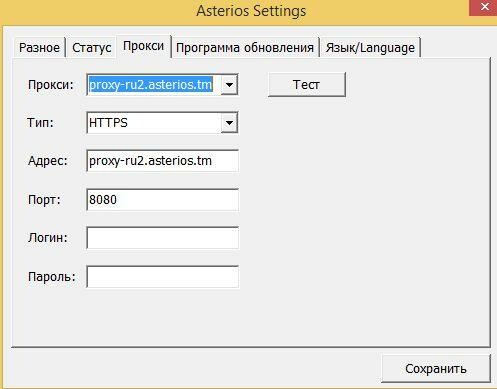
Task: Go to Программа обновления tab
Action: click(245, 48)
